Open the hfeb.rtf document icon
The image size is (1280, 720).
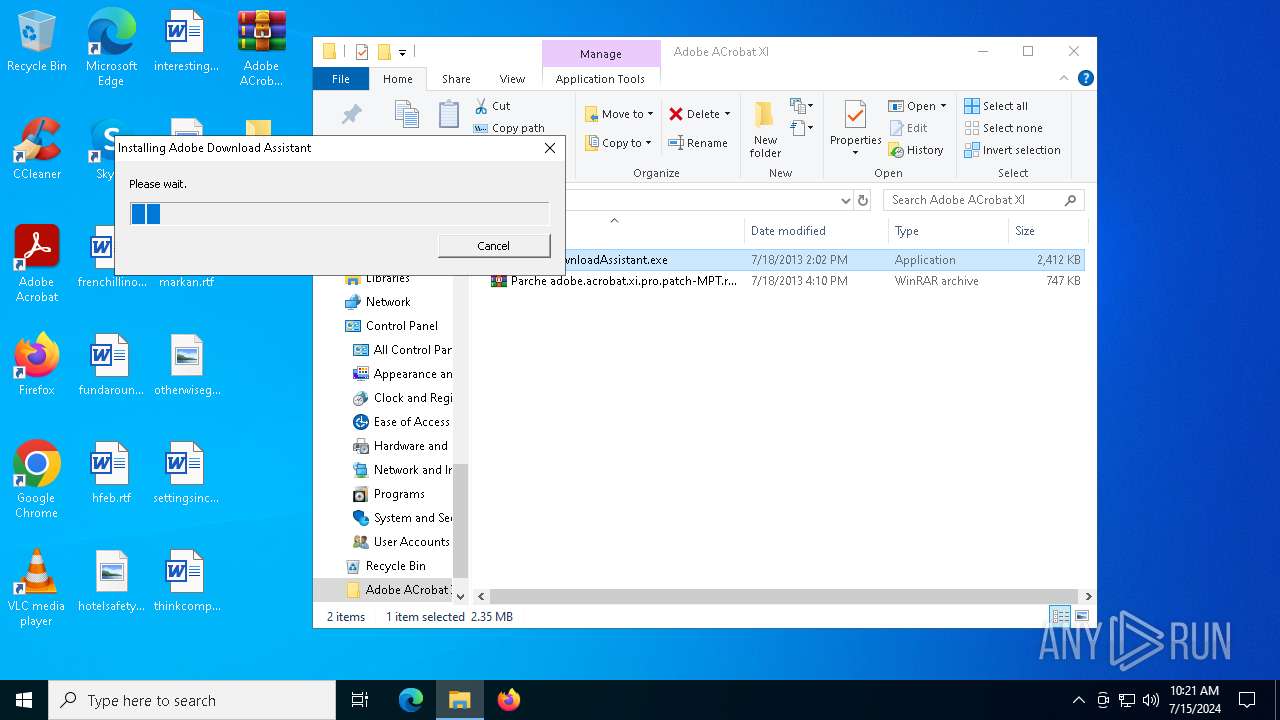(x=111, y=473)
